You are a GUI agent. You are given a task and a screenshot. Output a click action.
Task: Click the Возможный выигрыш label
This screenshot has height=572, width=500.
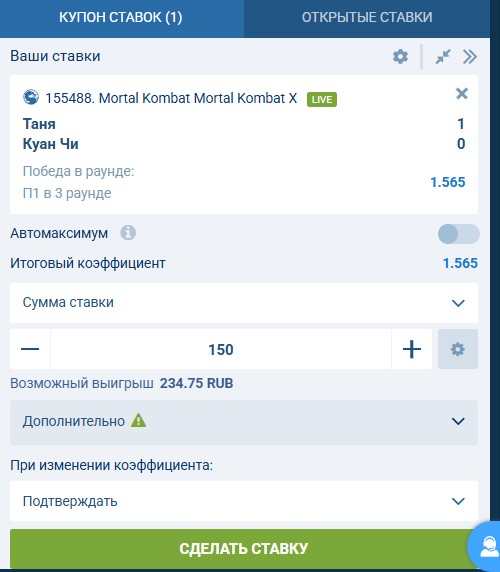click(x=82, y=383)
